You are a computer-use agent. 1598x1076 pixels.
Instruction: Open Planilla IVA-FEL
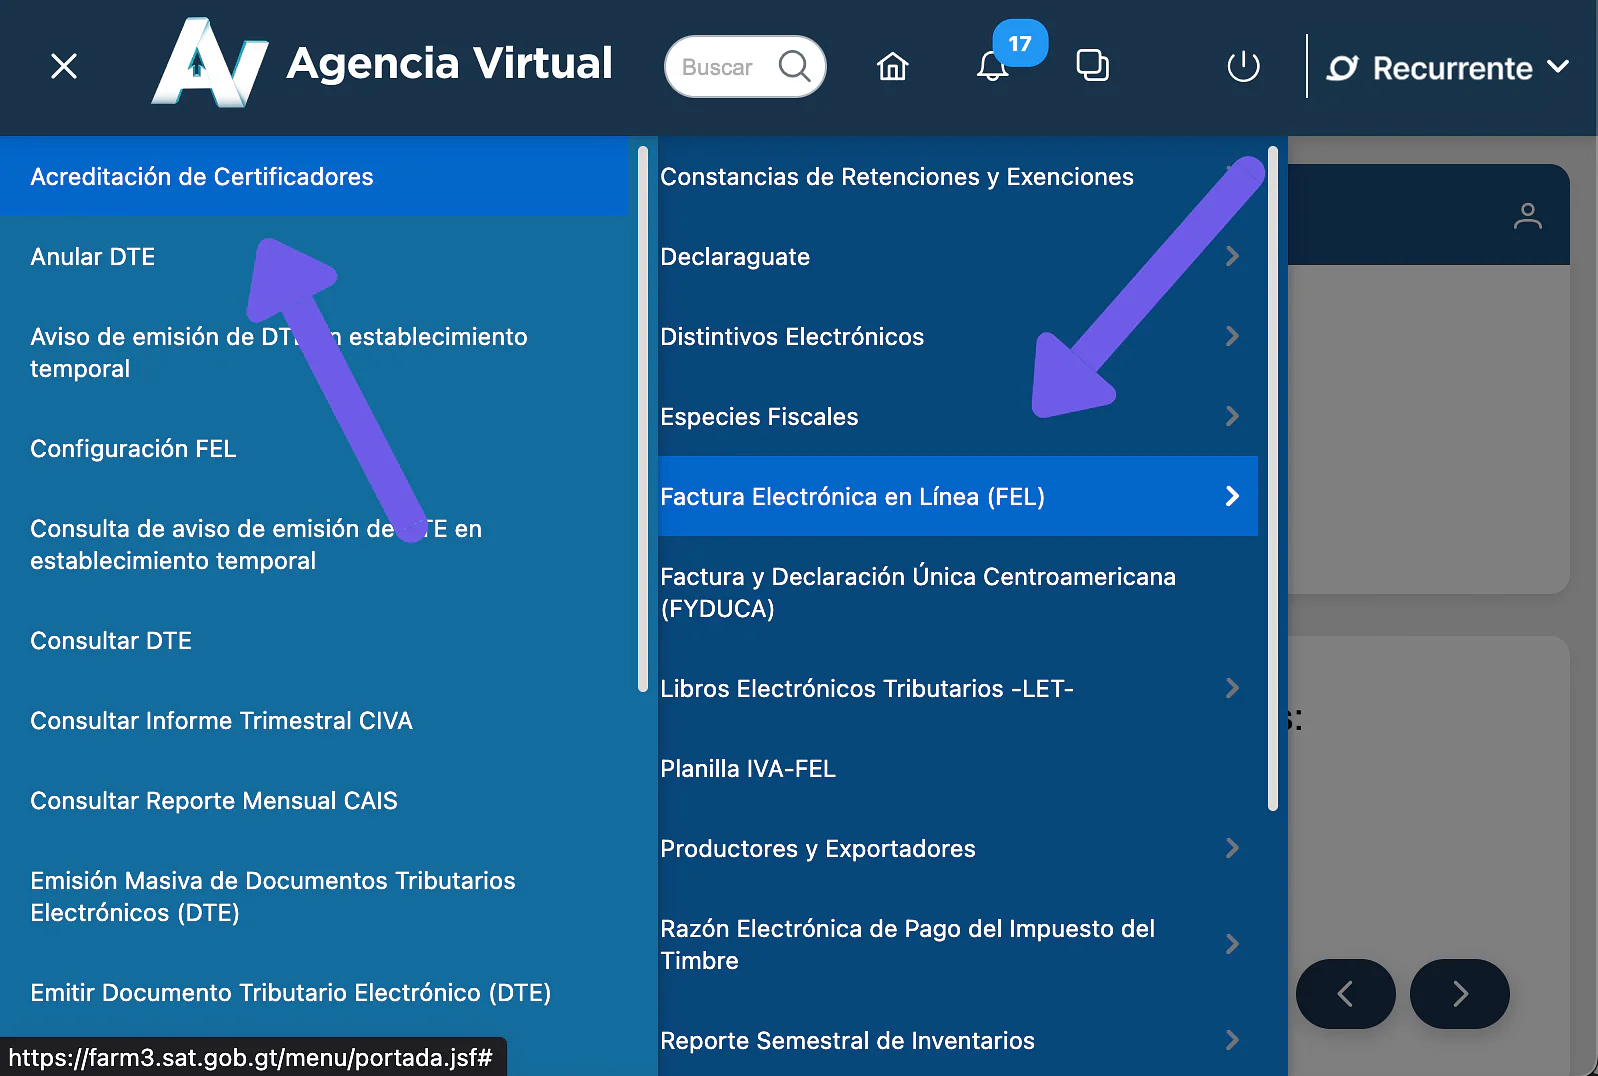click(958, 768)
